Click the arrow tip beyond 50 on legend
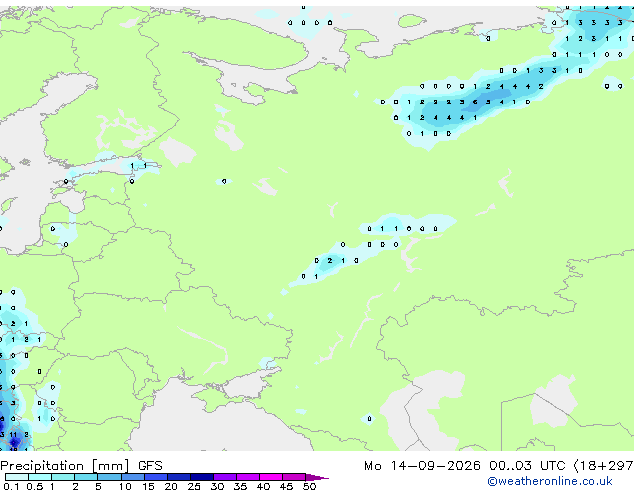Viewport: 634px width, 490px height. click(x=317, y=477)
